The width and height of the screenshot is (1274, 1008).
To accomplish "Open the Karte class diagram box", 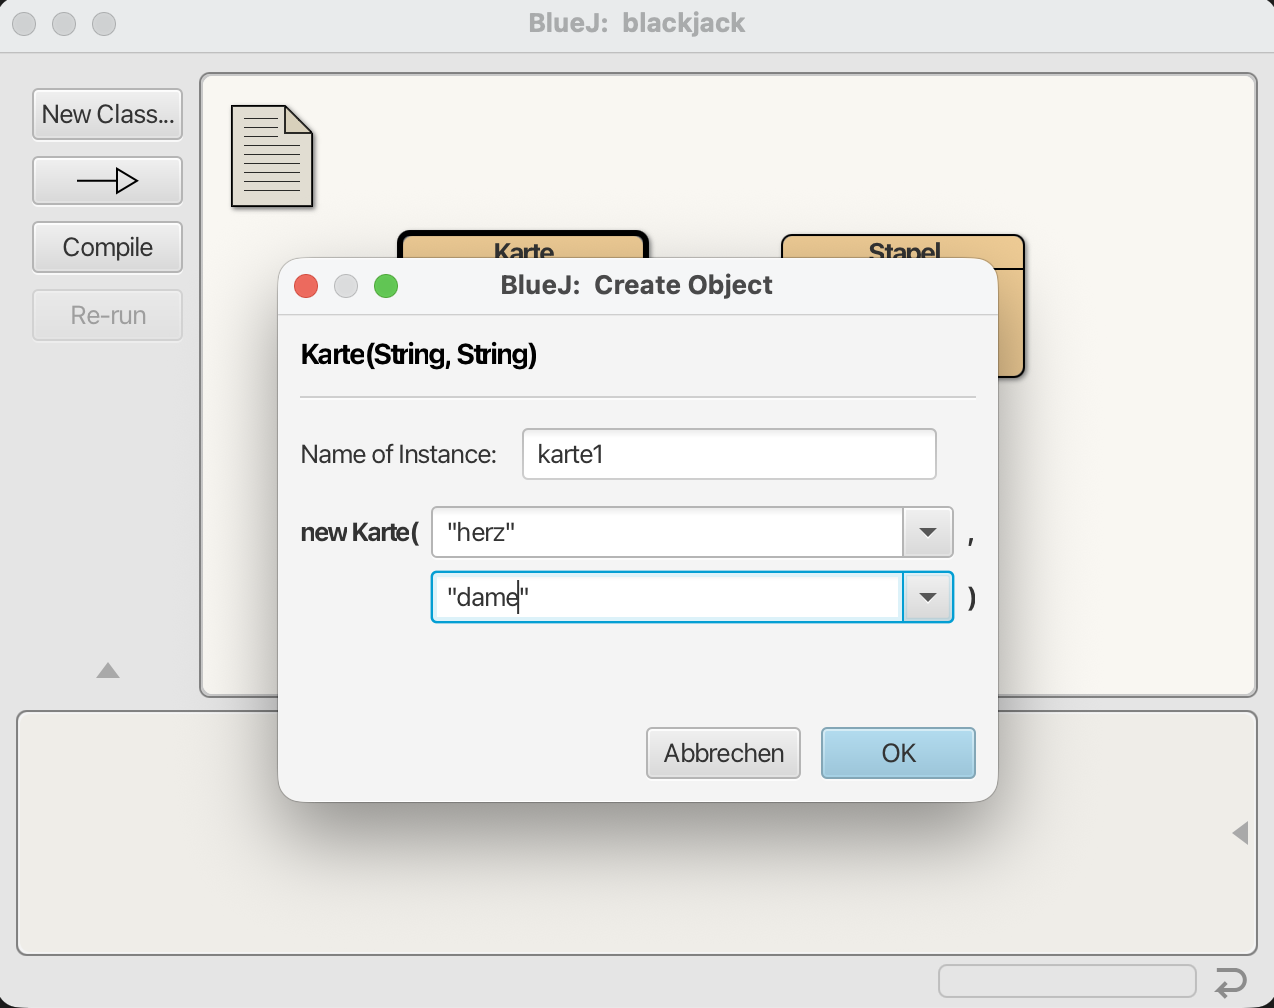I will click(521, 248).
